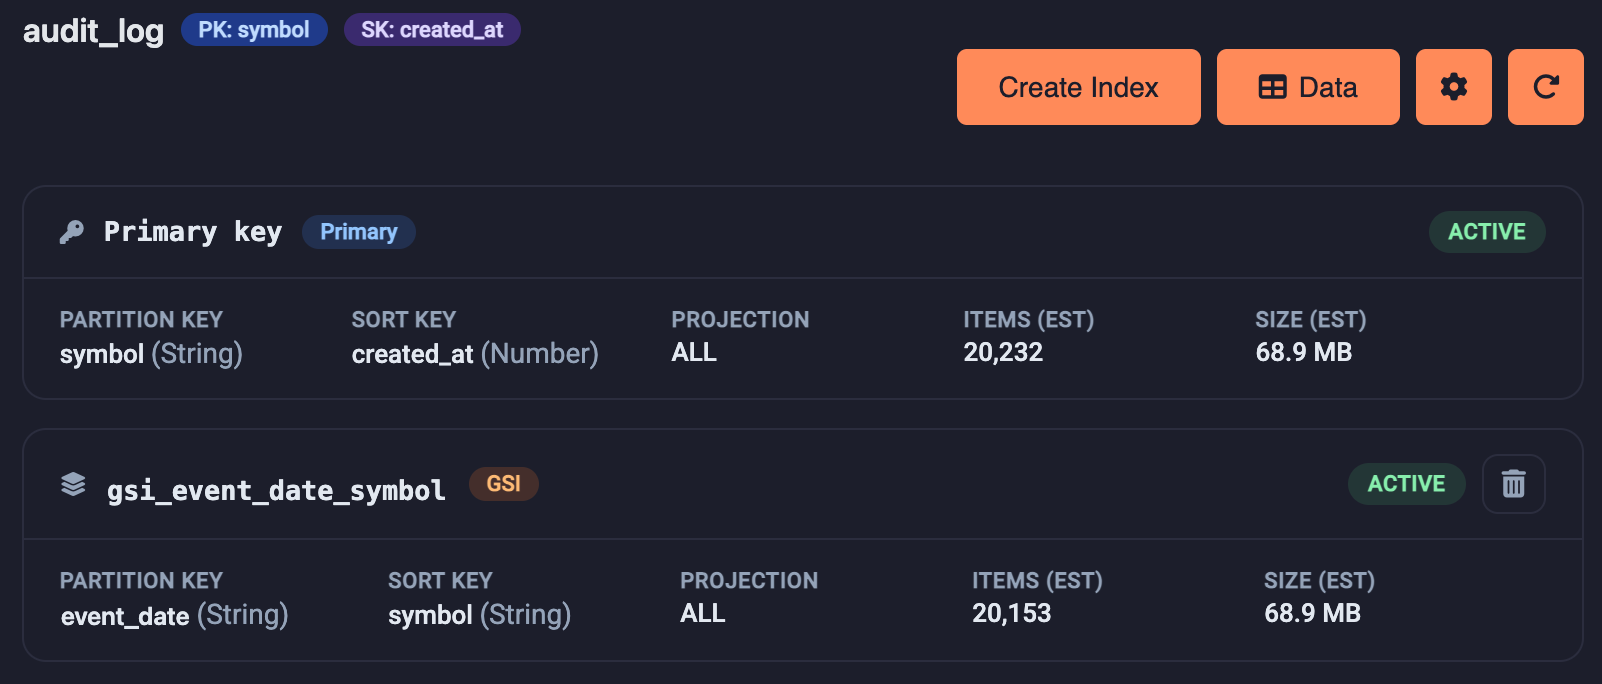Click the Primary badge label
This screenshot has height=684, width=1602.
(359, 232)
